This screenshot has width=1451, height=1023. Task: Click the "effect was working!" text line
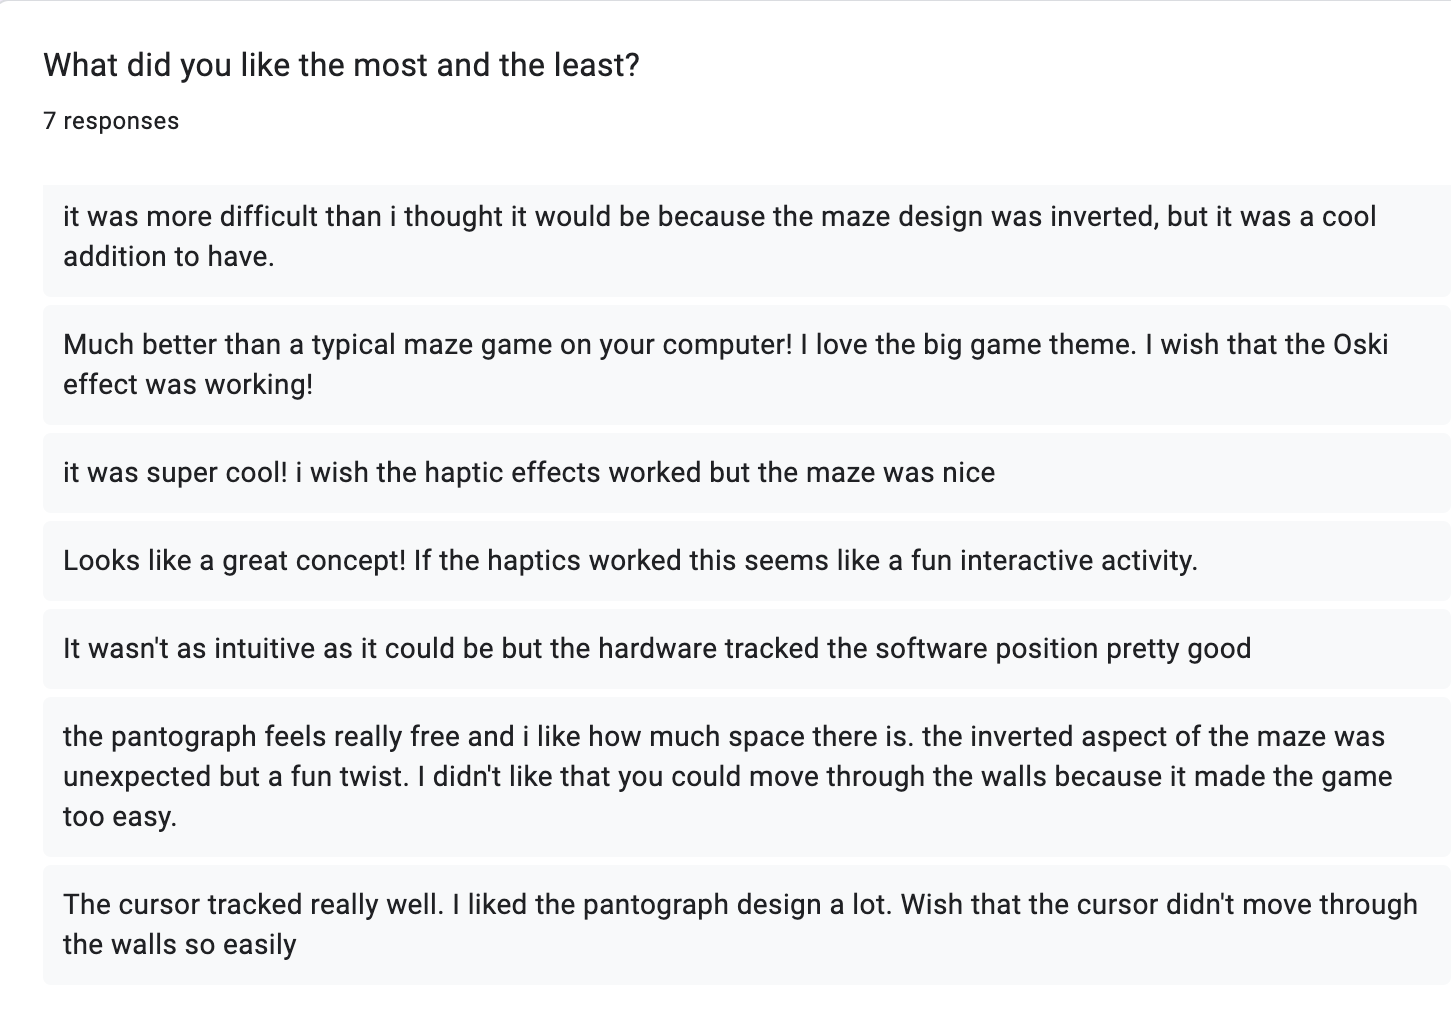(188, 385)
